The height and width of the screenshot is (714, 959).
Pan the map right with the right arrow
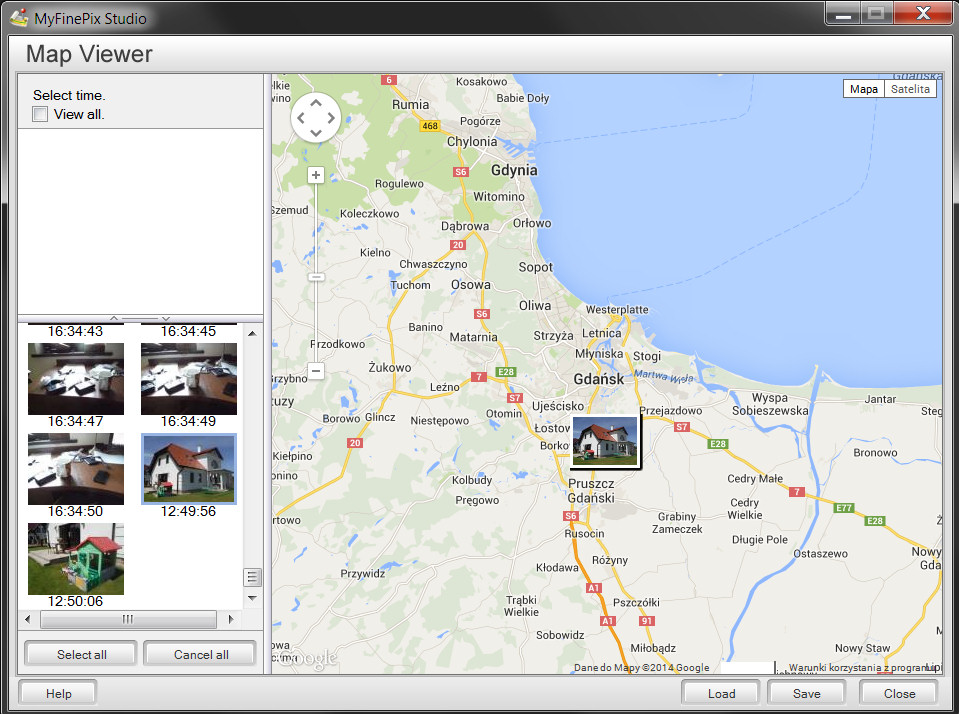[331, 117]
